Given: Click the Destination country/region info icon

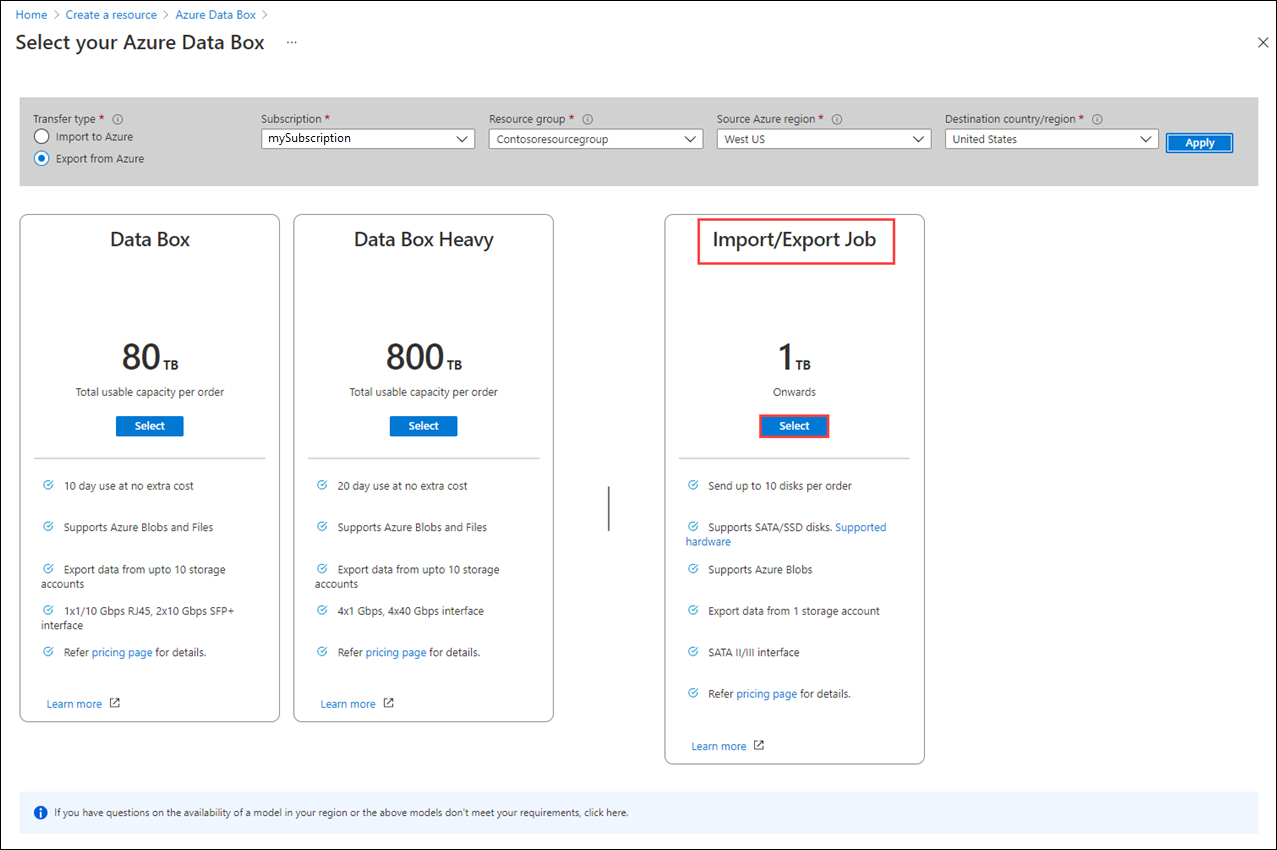Looking at the screenshot, I should [x=1097, y=117].
